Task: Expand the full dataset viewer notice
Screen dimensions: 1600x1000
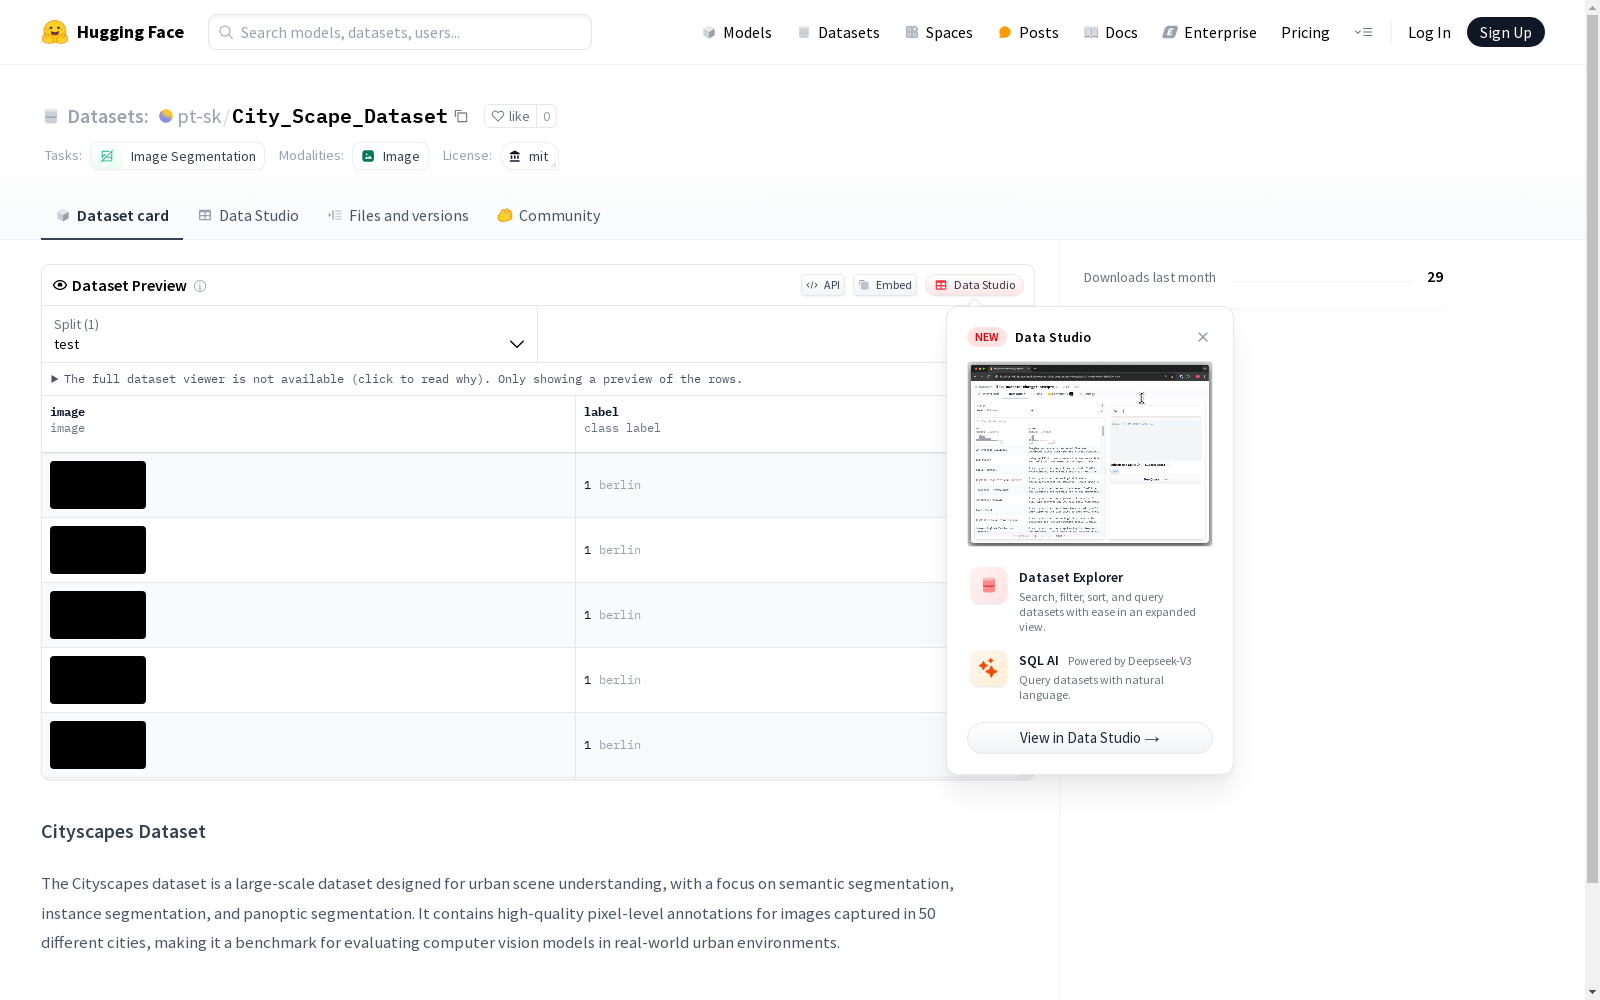Action: click(x=397, y=379)
